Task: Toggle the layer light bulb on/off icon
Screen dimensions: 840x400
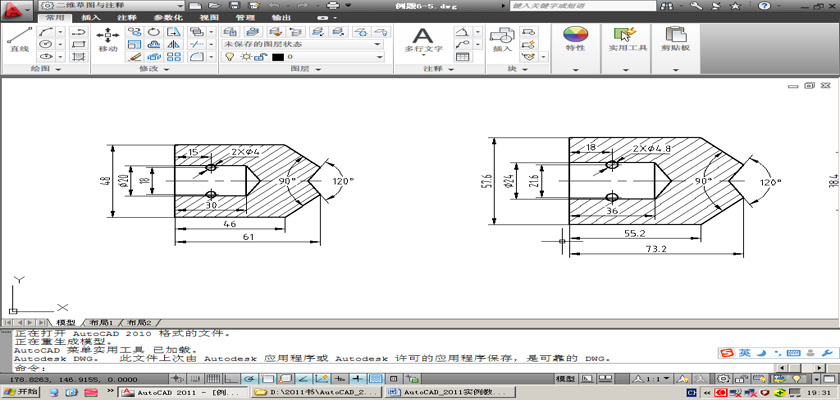Action: pos(229,58)
